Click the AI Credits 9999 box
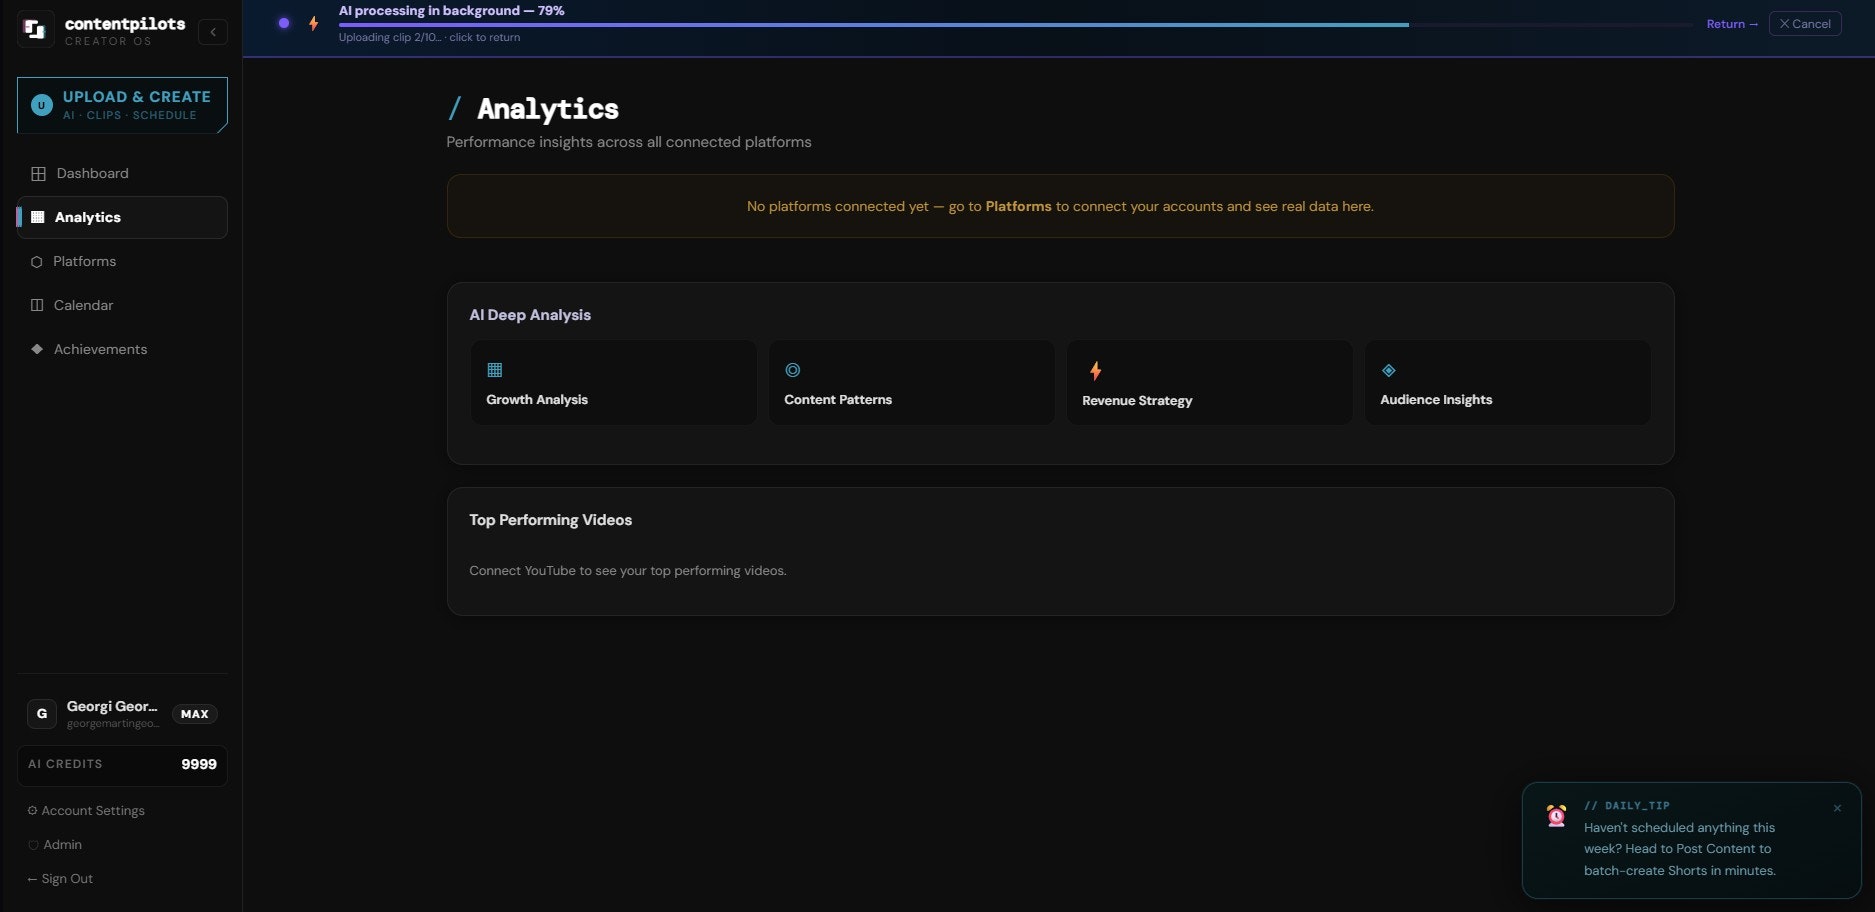The width and height of the screenshot is (1875, 912). [122, 765]
